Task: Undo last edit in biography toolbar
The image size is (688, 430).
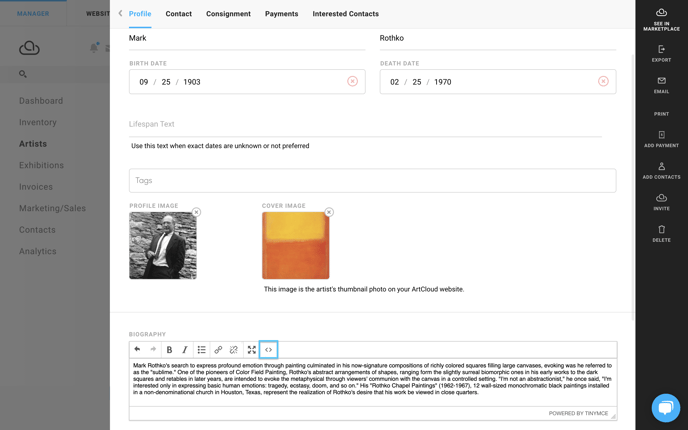Action: (x=137, y=349)
